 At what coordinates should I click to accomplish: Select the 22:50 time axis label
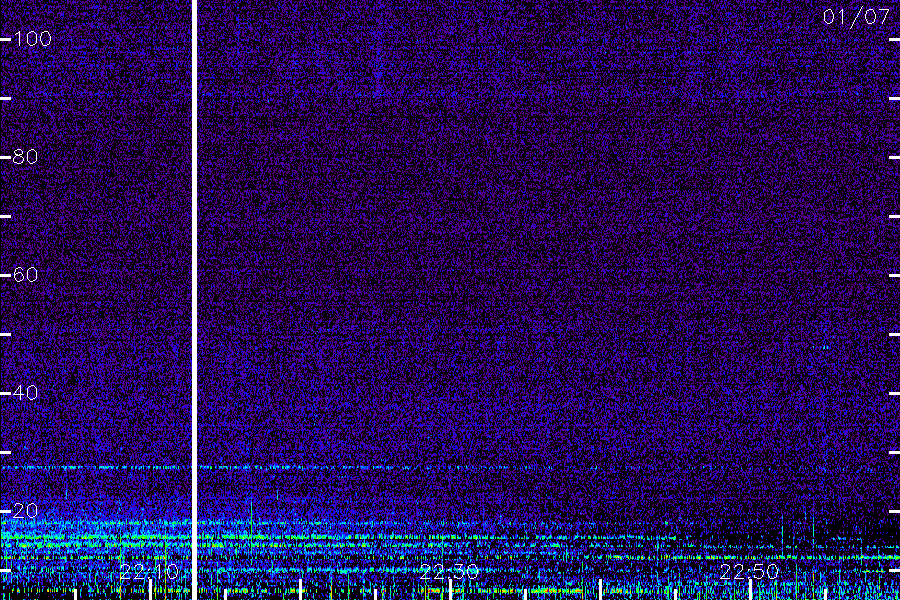tap(750, 572)
